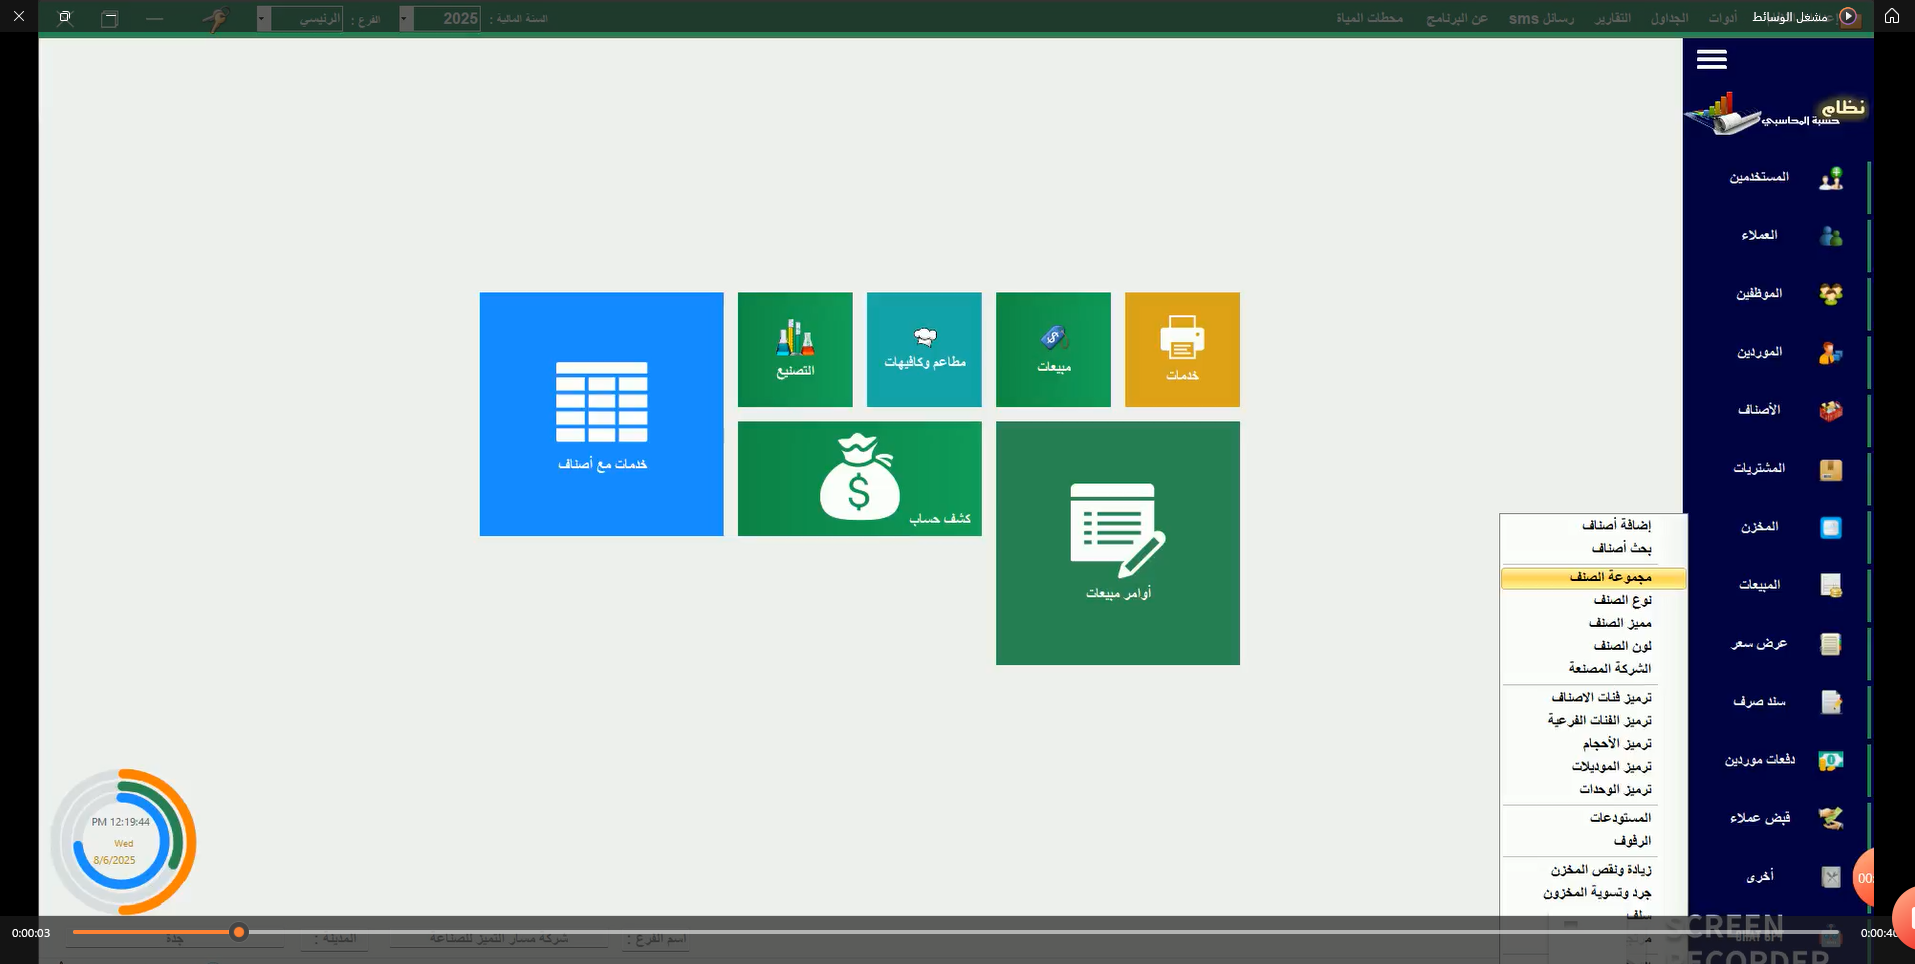
Task: Expand the fiscal year 2025 dropdown
Action: 406,19
